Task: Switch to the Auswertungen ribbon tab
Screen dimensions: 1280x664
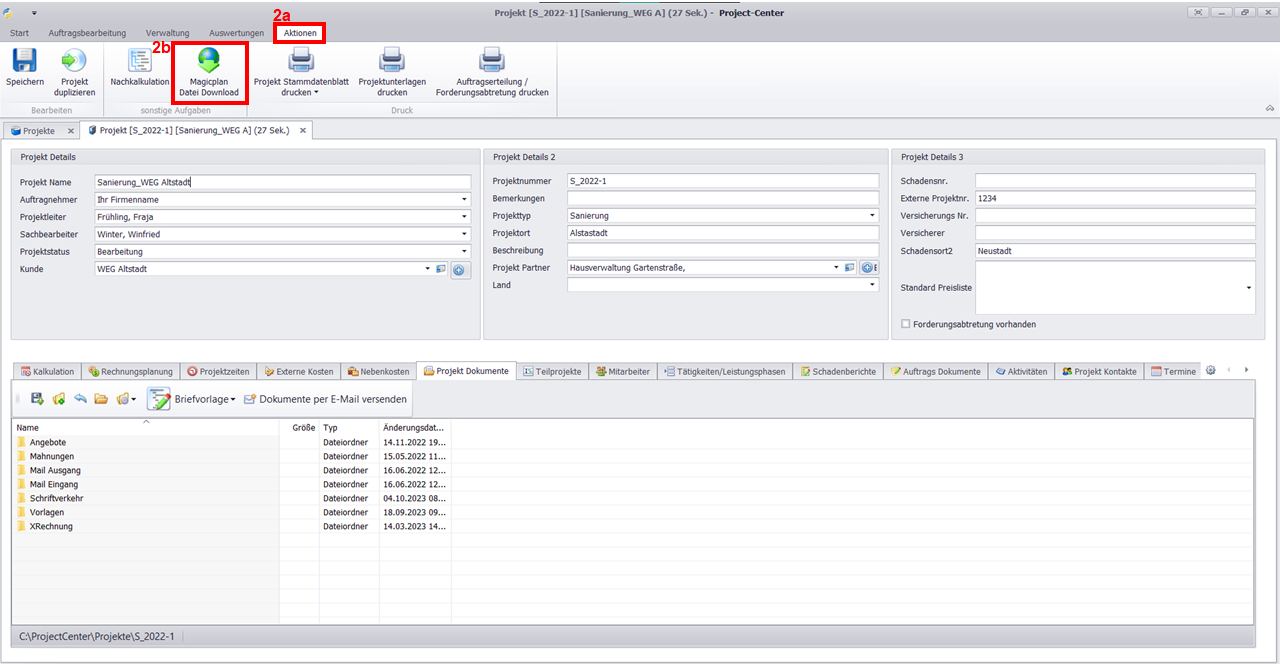Action: [236, 33]
